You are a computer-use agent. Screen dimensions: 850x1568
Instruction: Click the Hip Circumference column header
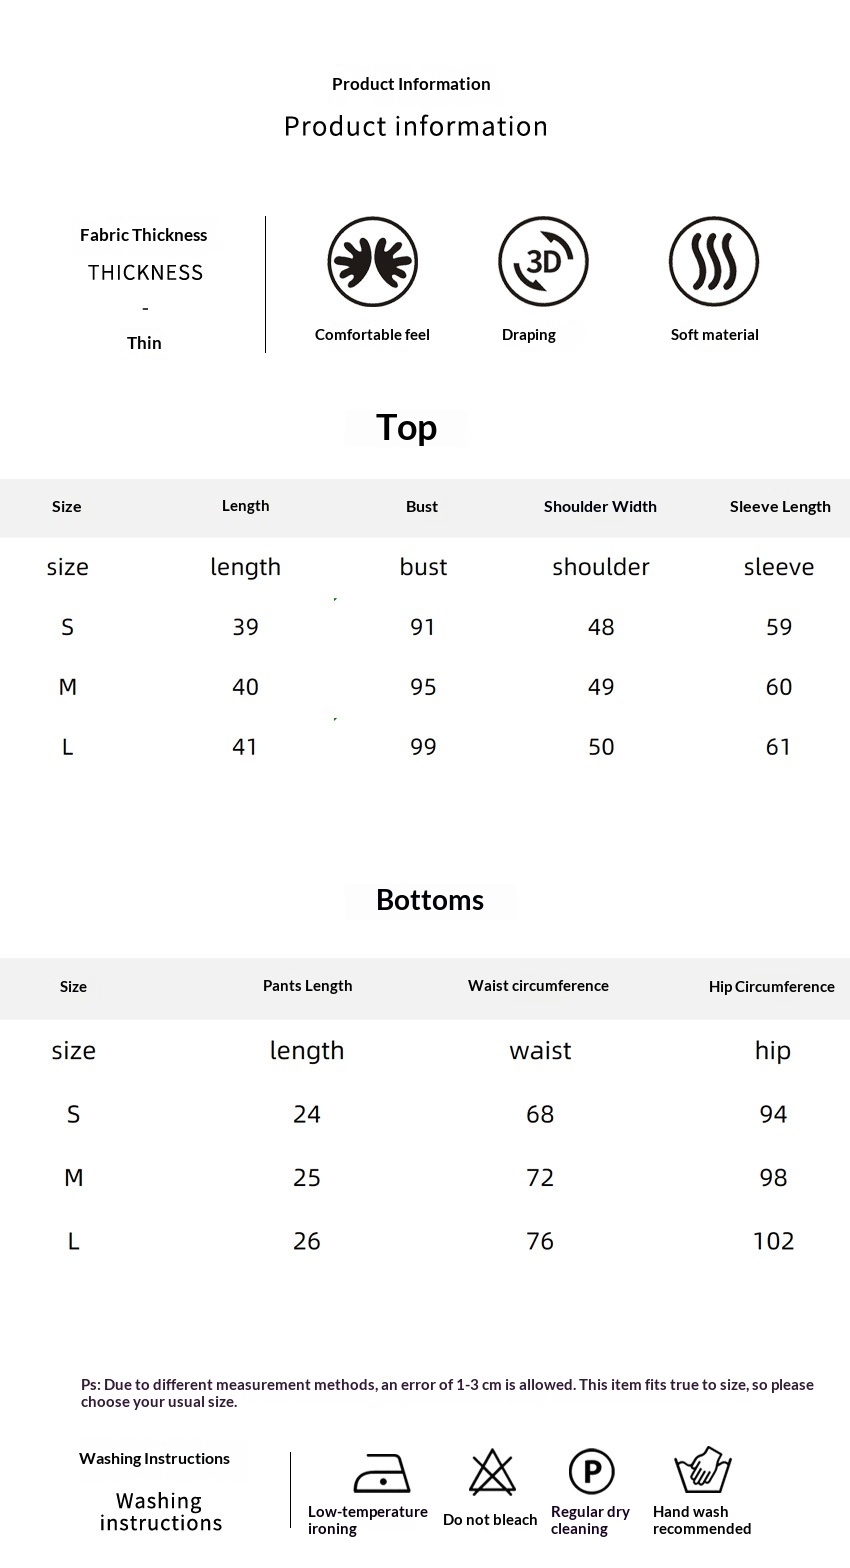[x=771, y=987]
